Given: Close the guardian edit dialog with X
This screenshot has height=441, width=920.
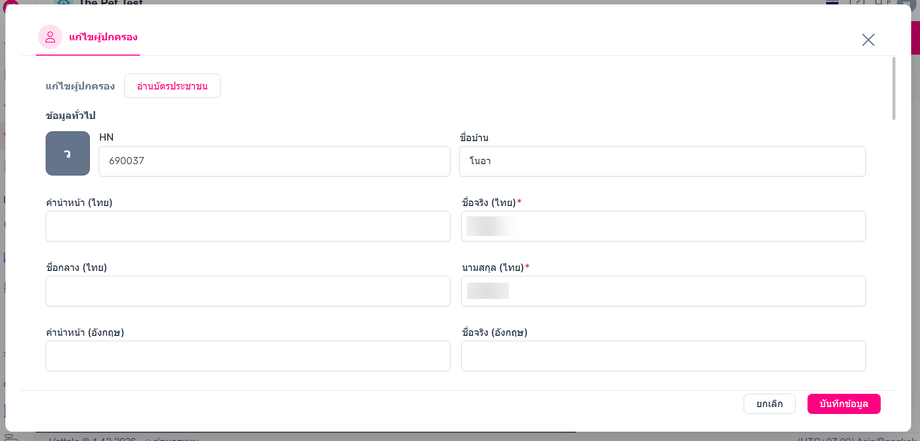Looking at the screenshot, I should coord(868,39).
